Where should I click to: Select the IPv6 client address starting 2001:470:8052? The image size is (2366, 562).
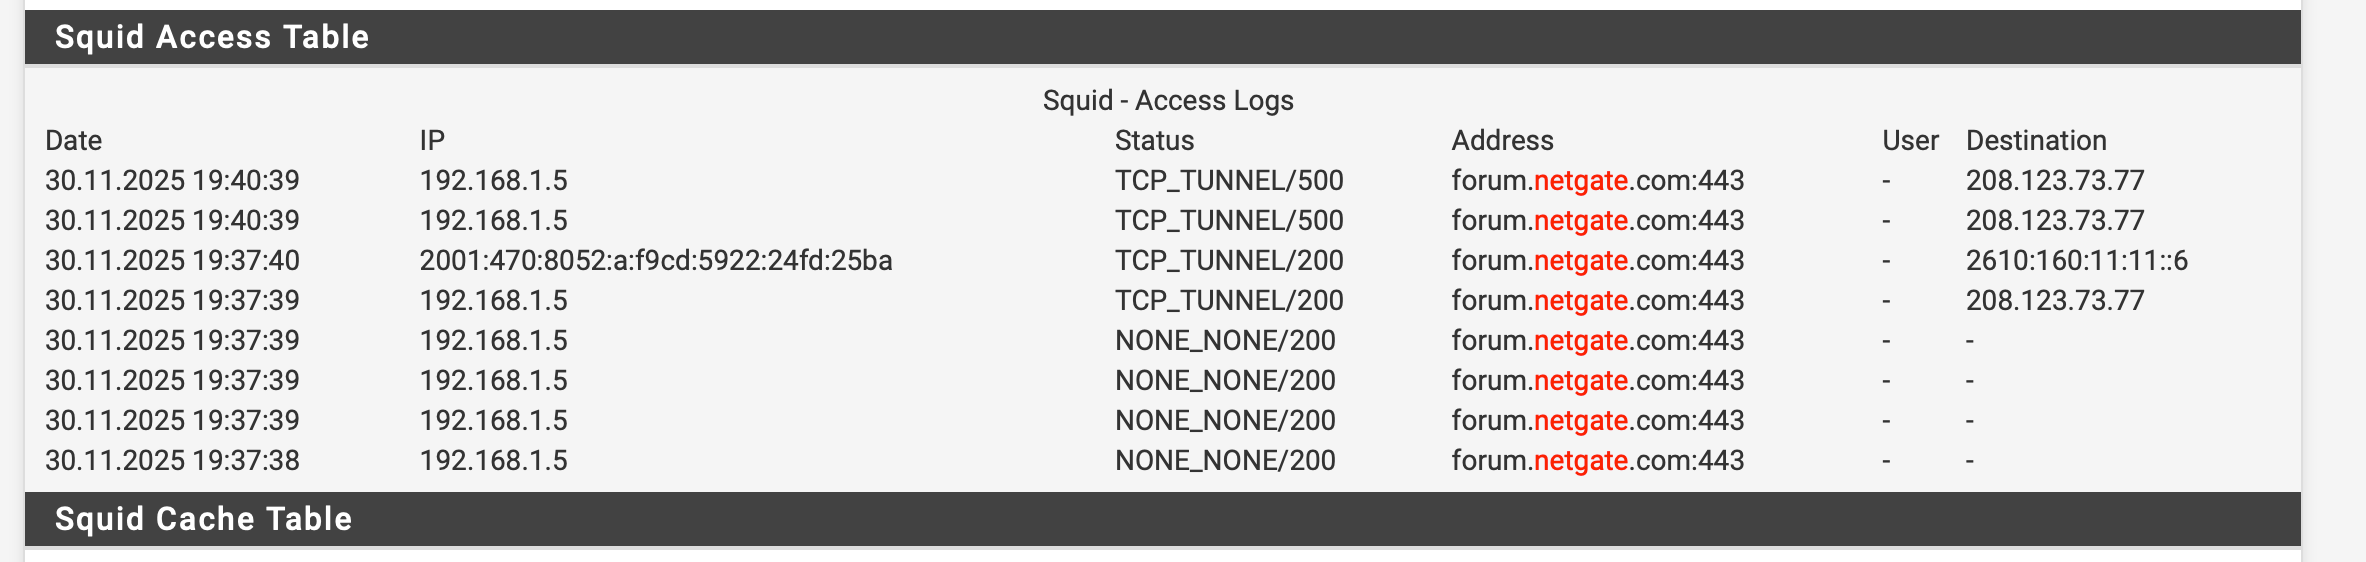[x=656, y=260]
